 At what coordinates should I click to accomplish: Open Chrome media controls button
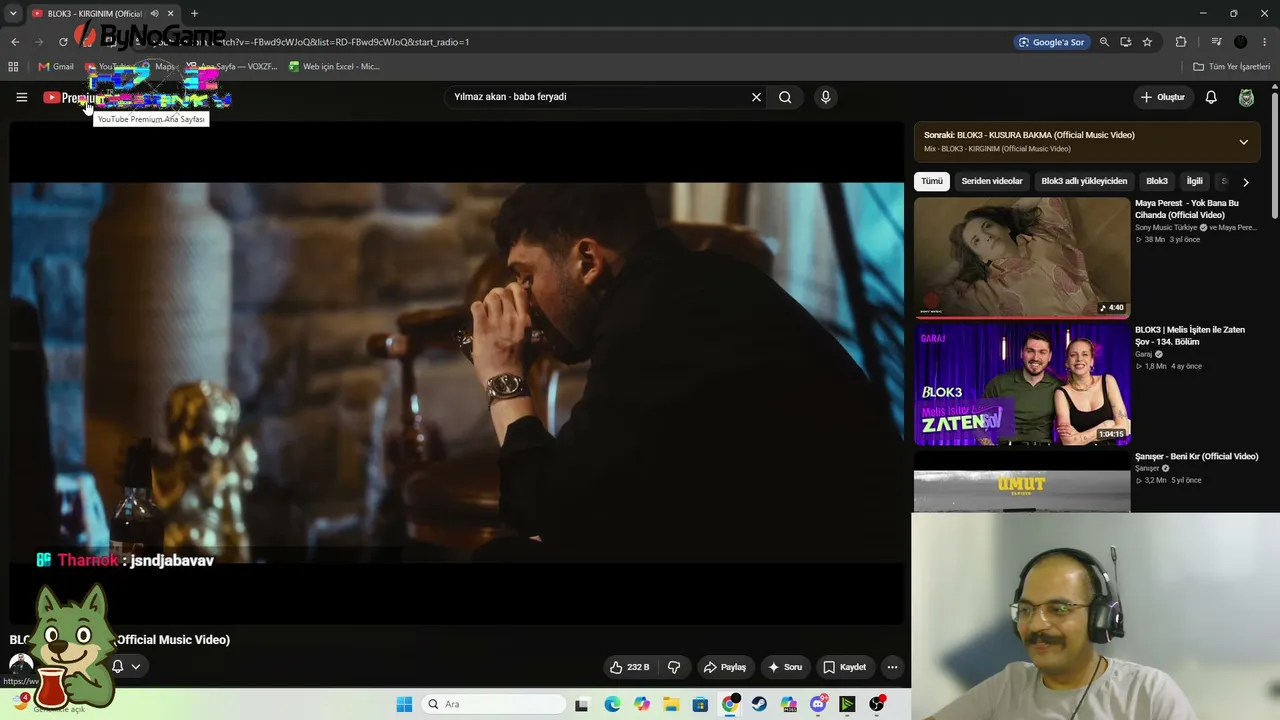[x=1216, y=42]
